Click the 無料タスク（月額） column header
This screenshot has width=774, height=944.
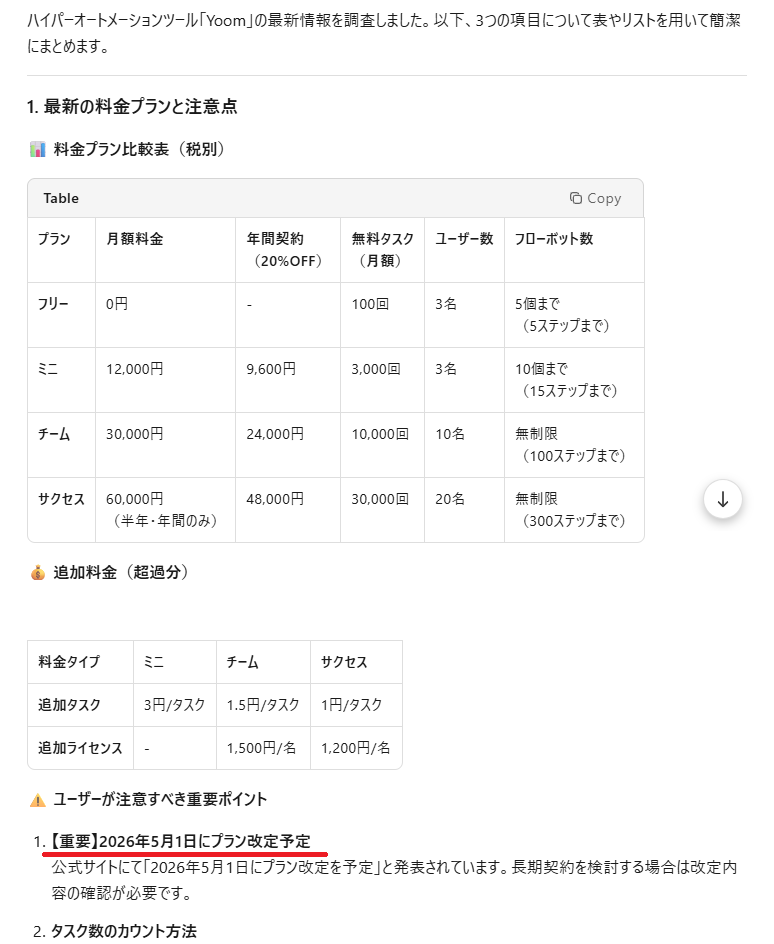coord(382,250)
